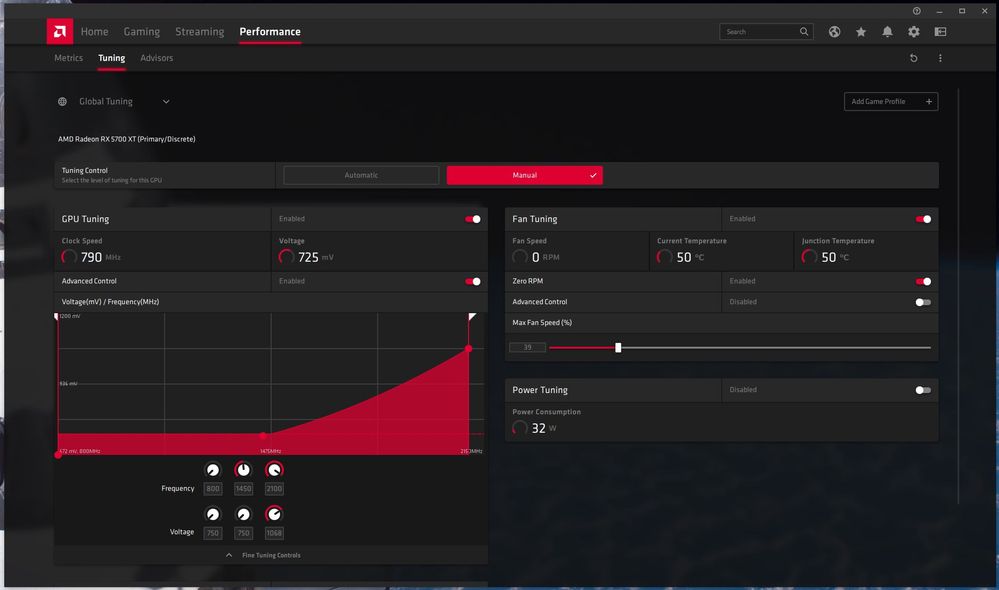This screenshot has width=999, height=590.
Task: Open the Advisors sub-tab
Action: click(x=157, y=58)
